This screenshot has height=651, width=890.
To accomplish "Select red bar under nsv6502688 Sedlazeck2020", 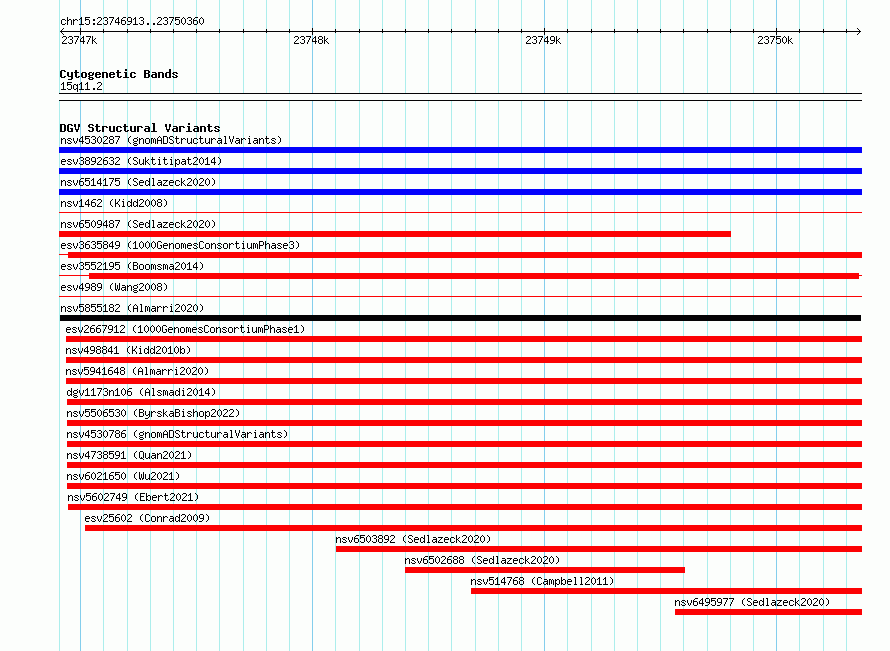I will point(545,570).
